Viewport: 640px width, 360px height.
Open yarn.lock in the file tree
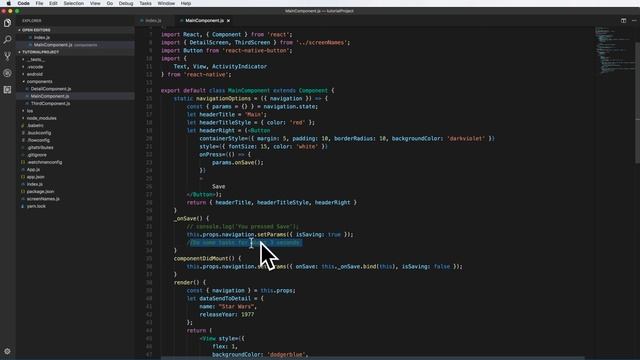[36, 207]
